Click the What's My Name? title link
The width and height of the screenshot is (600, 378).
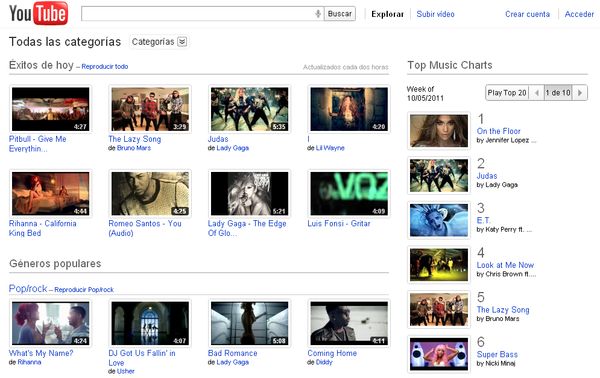[x=41, y=353]
